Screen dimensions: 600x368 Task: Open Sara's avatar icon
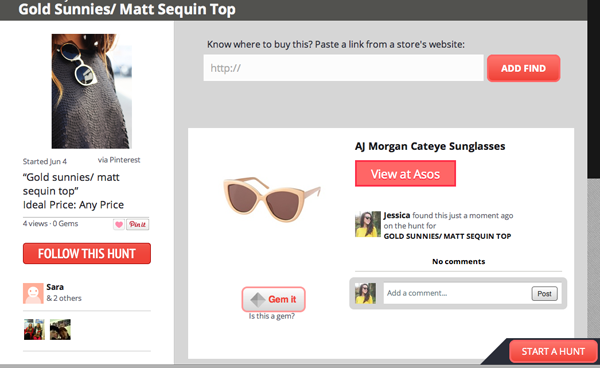tap(33, 293)
